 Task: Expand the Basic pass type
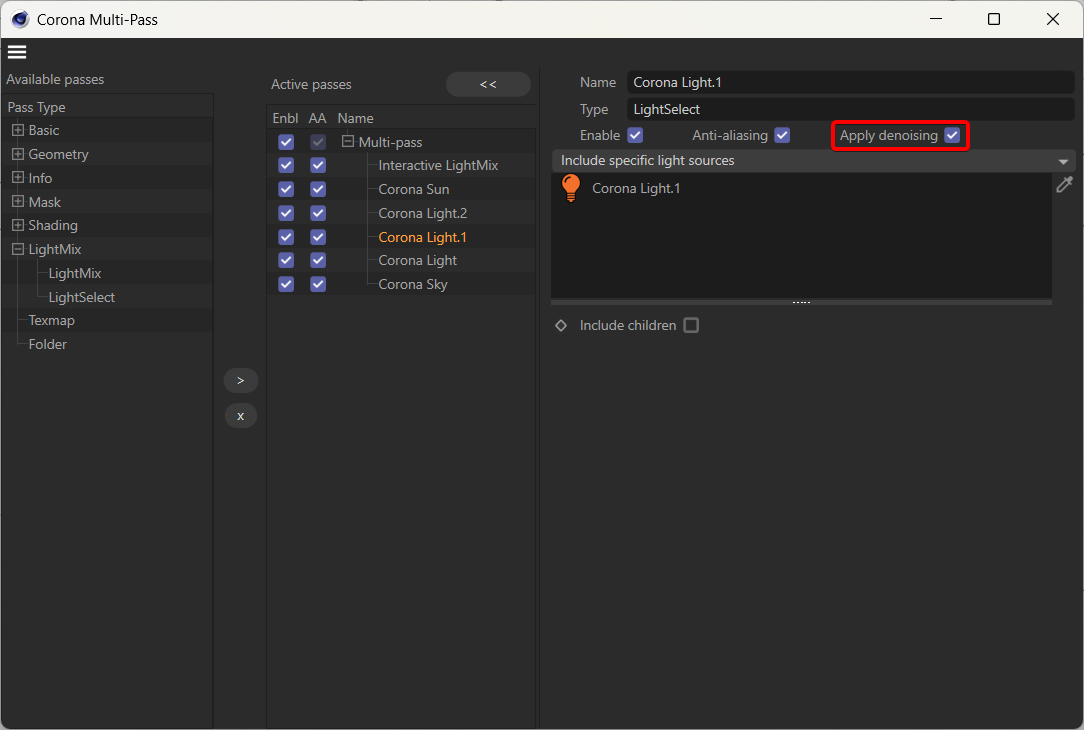[18, 130]
